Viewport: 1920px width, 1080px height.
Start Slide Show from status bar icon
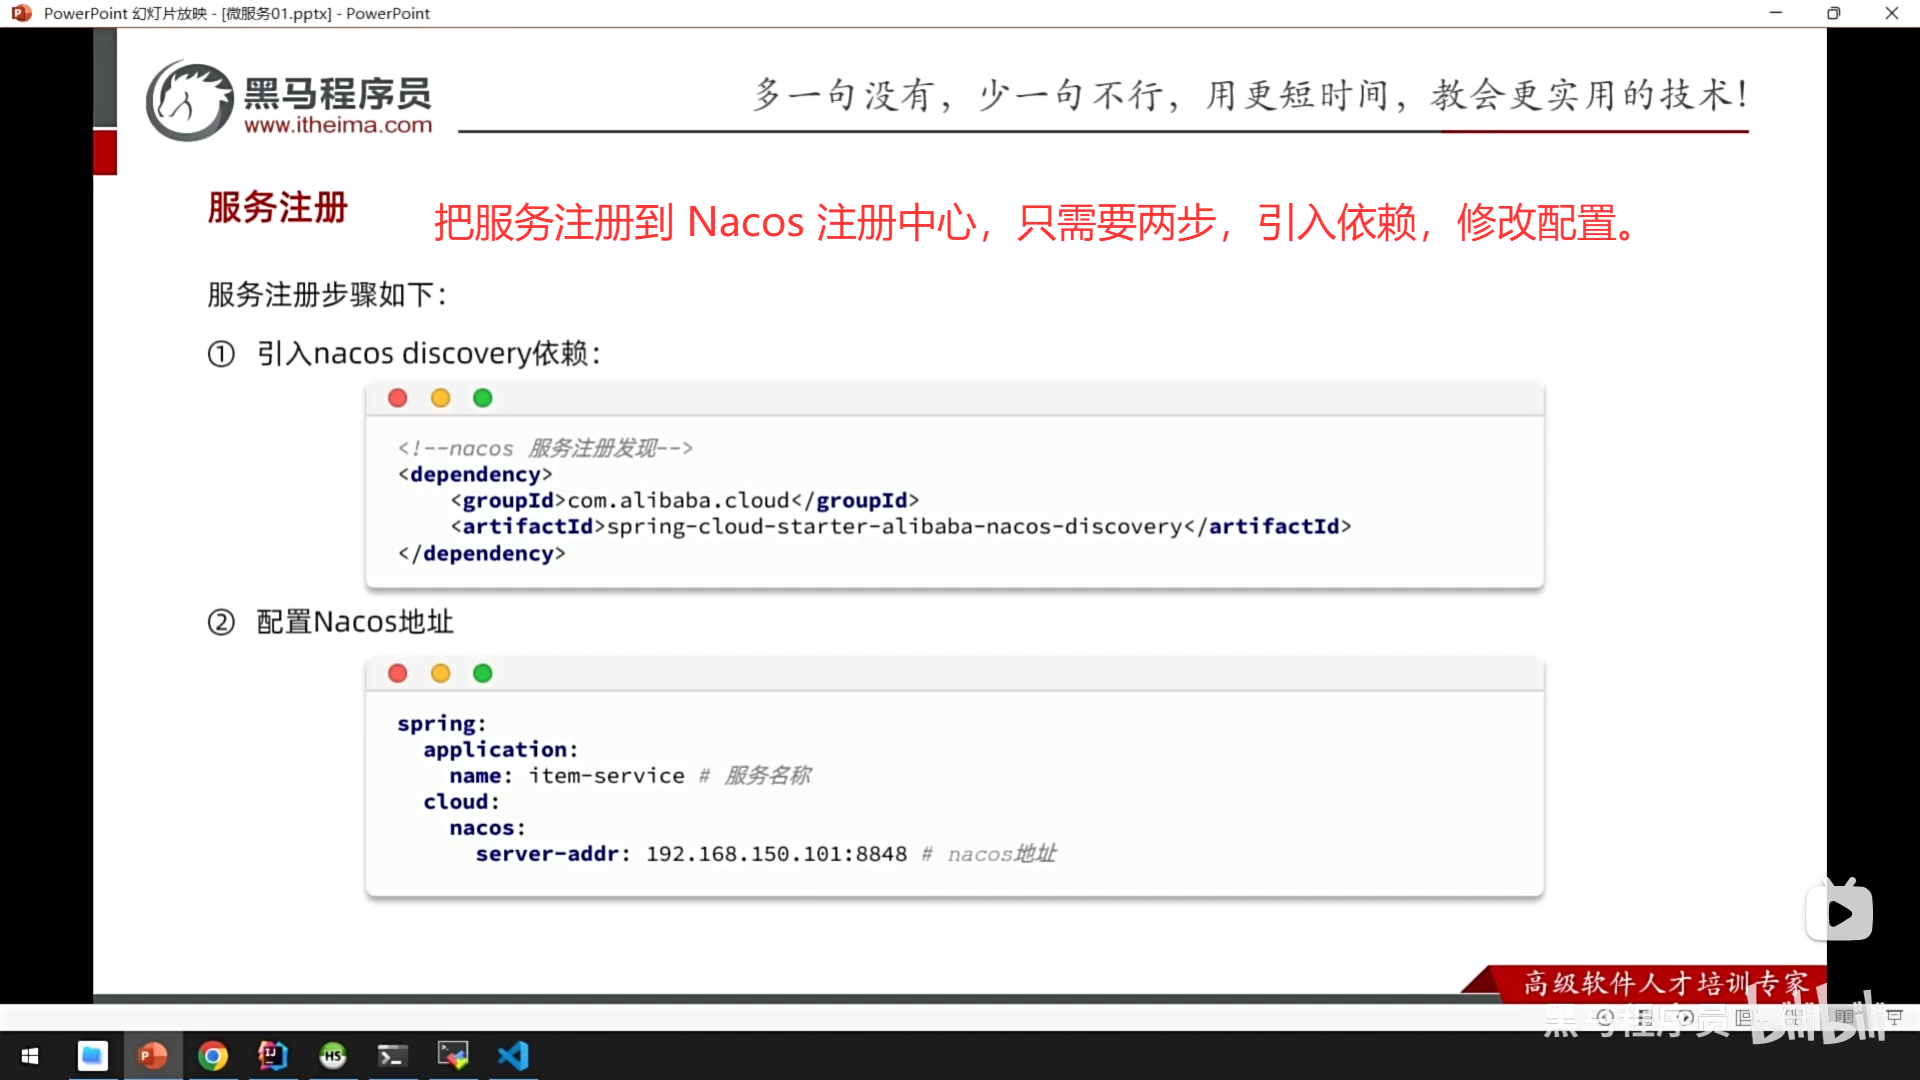1894,1017
